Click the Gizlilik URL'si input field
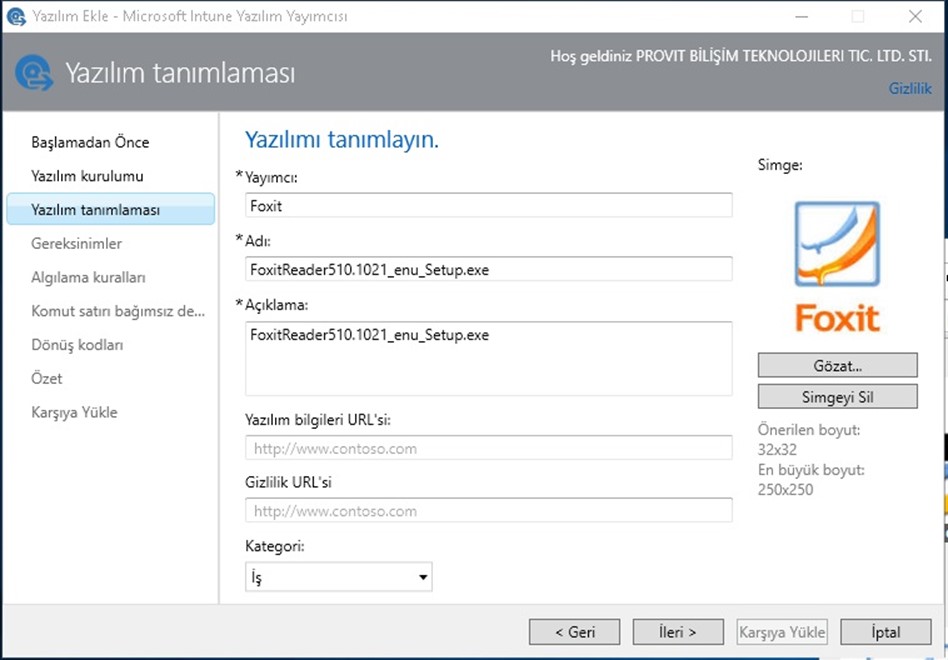The height and width of the screenshot is (660, 948). (489, 510)
